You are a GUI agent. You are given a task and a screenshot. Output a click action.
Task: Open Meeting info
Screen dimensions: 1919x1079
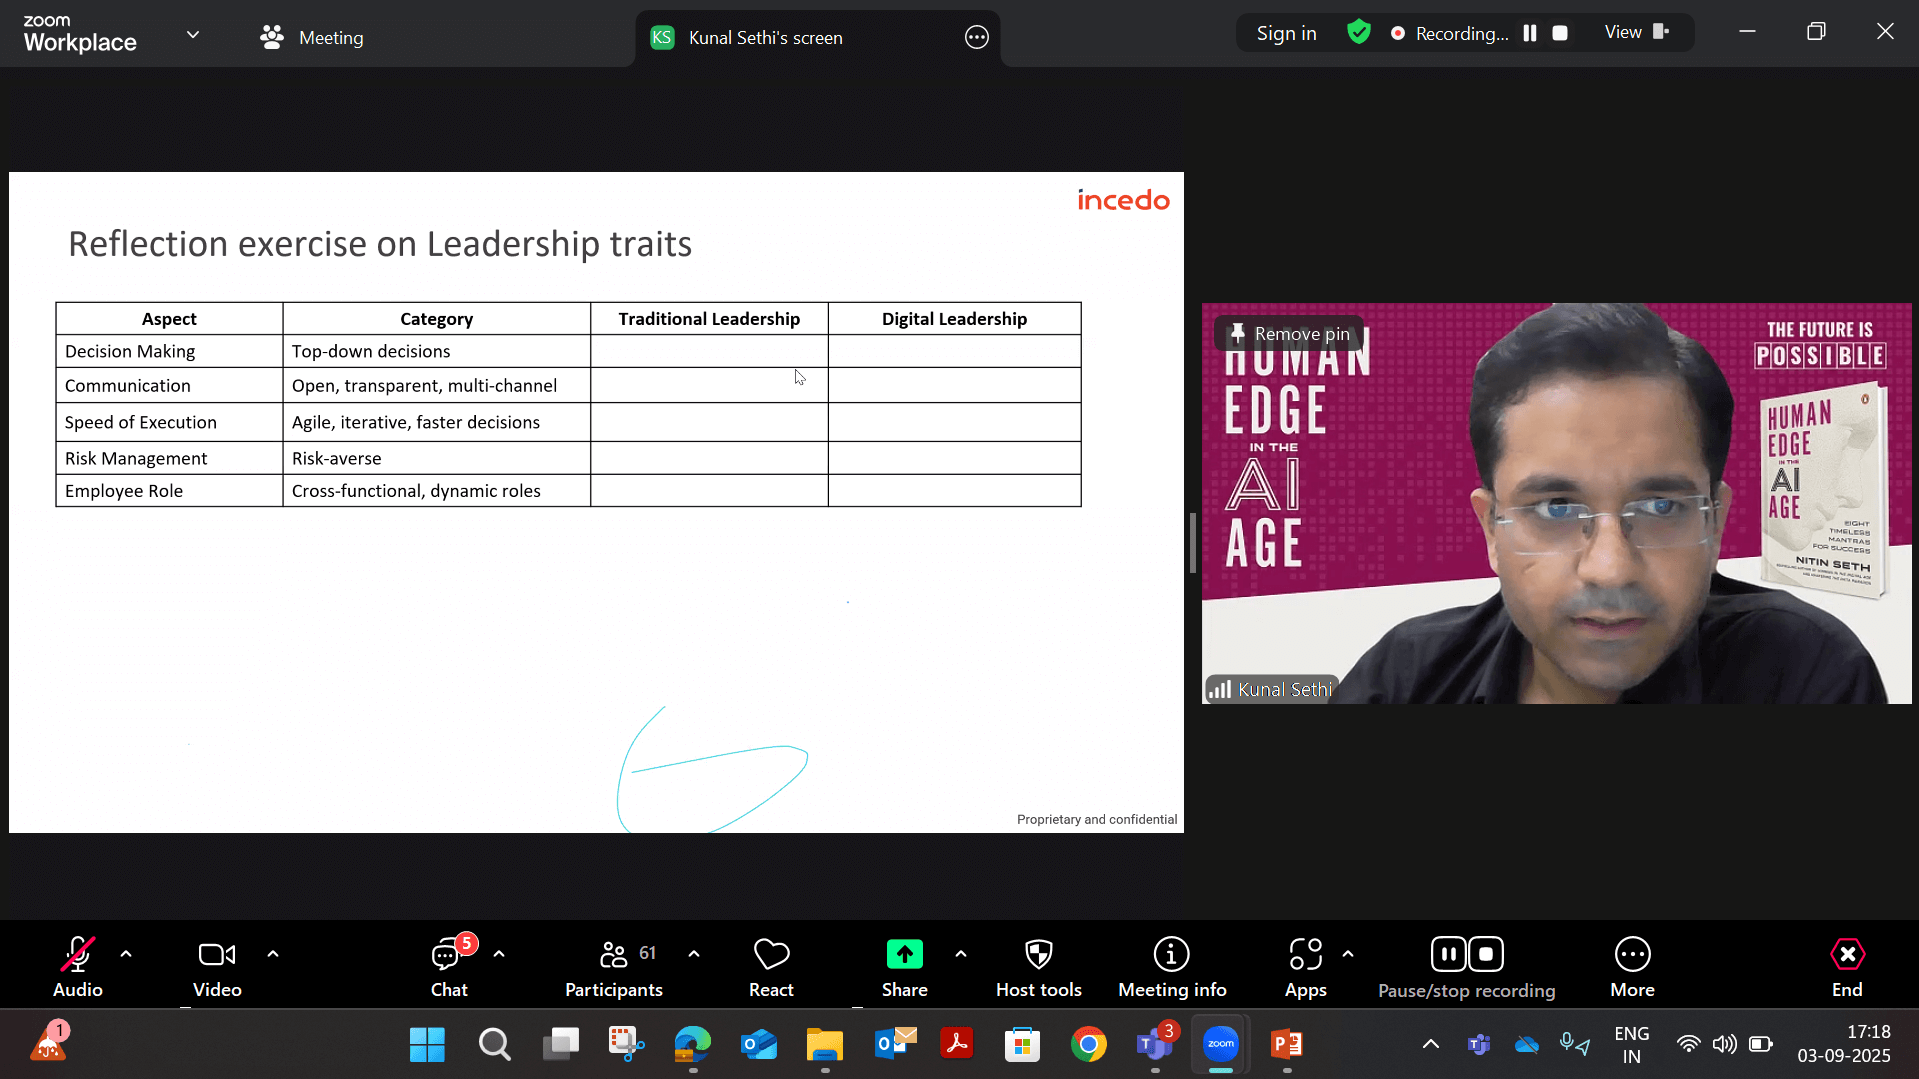point(1171,966)
